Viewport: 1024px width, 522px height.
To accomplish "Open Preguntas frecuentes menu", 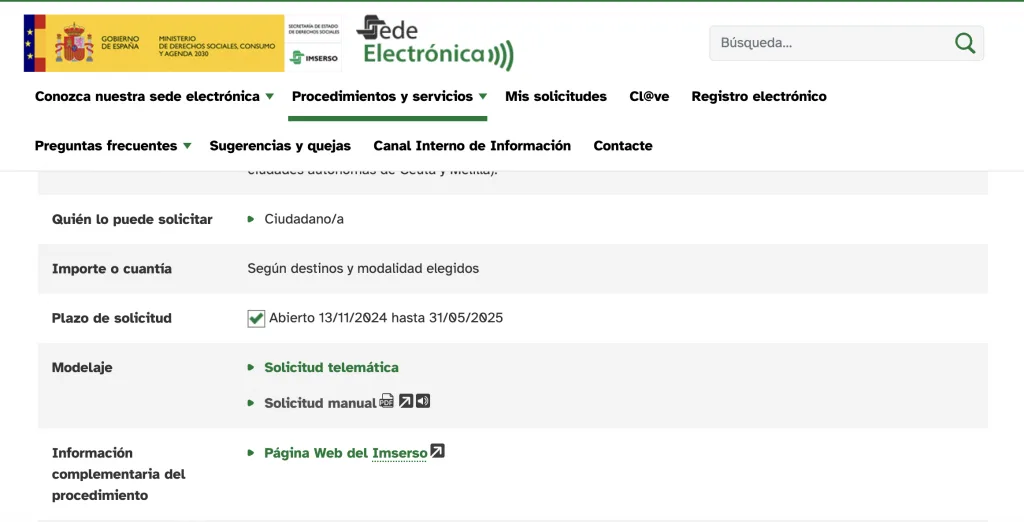I will (106, 146).
